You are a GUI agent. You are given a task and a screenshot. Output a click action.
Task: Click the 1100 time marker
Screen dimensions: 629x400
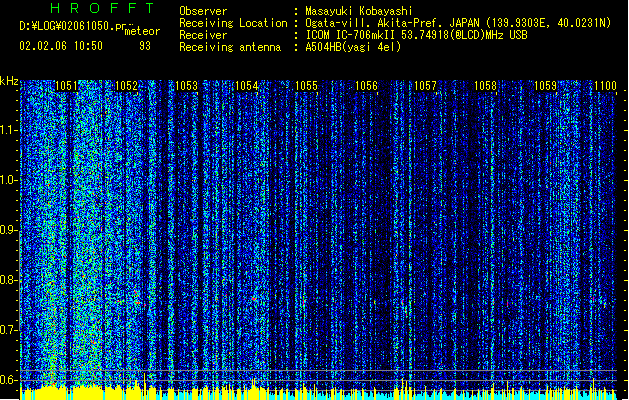(x=605, y=86)
